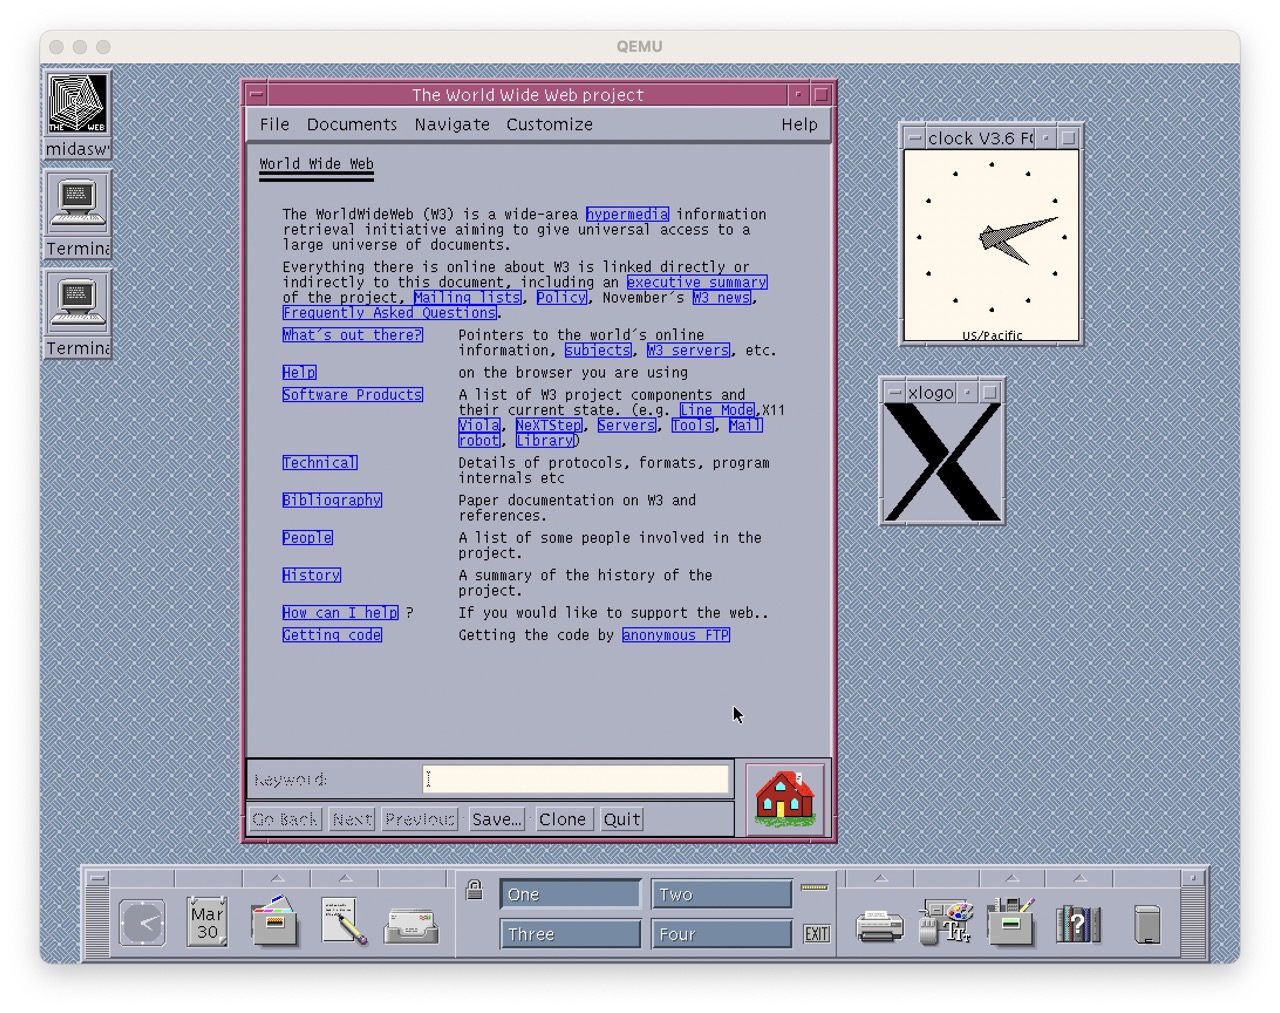Follow the Technical link

click(319, 463)
